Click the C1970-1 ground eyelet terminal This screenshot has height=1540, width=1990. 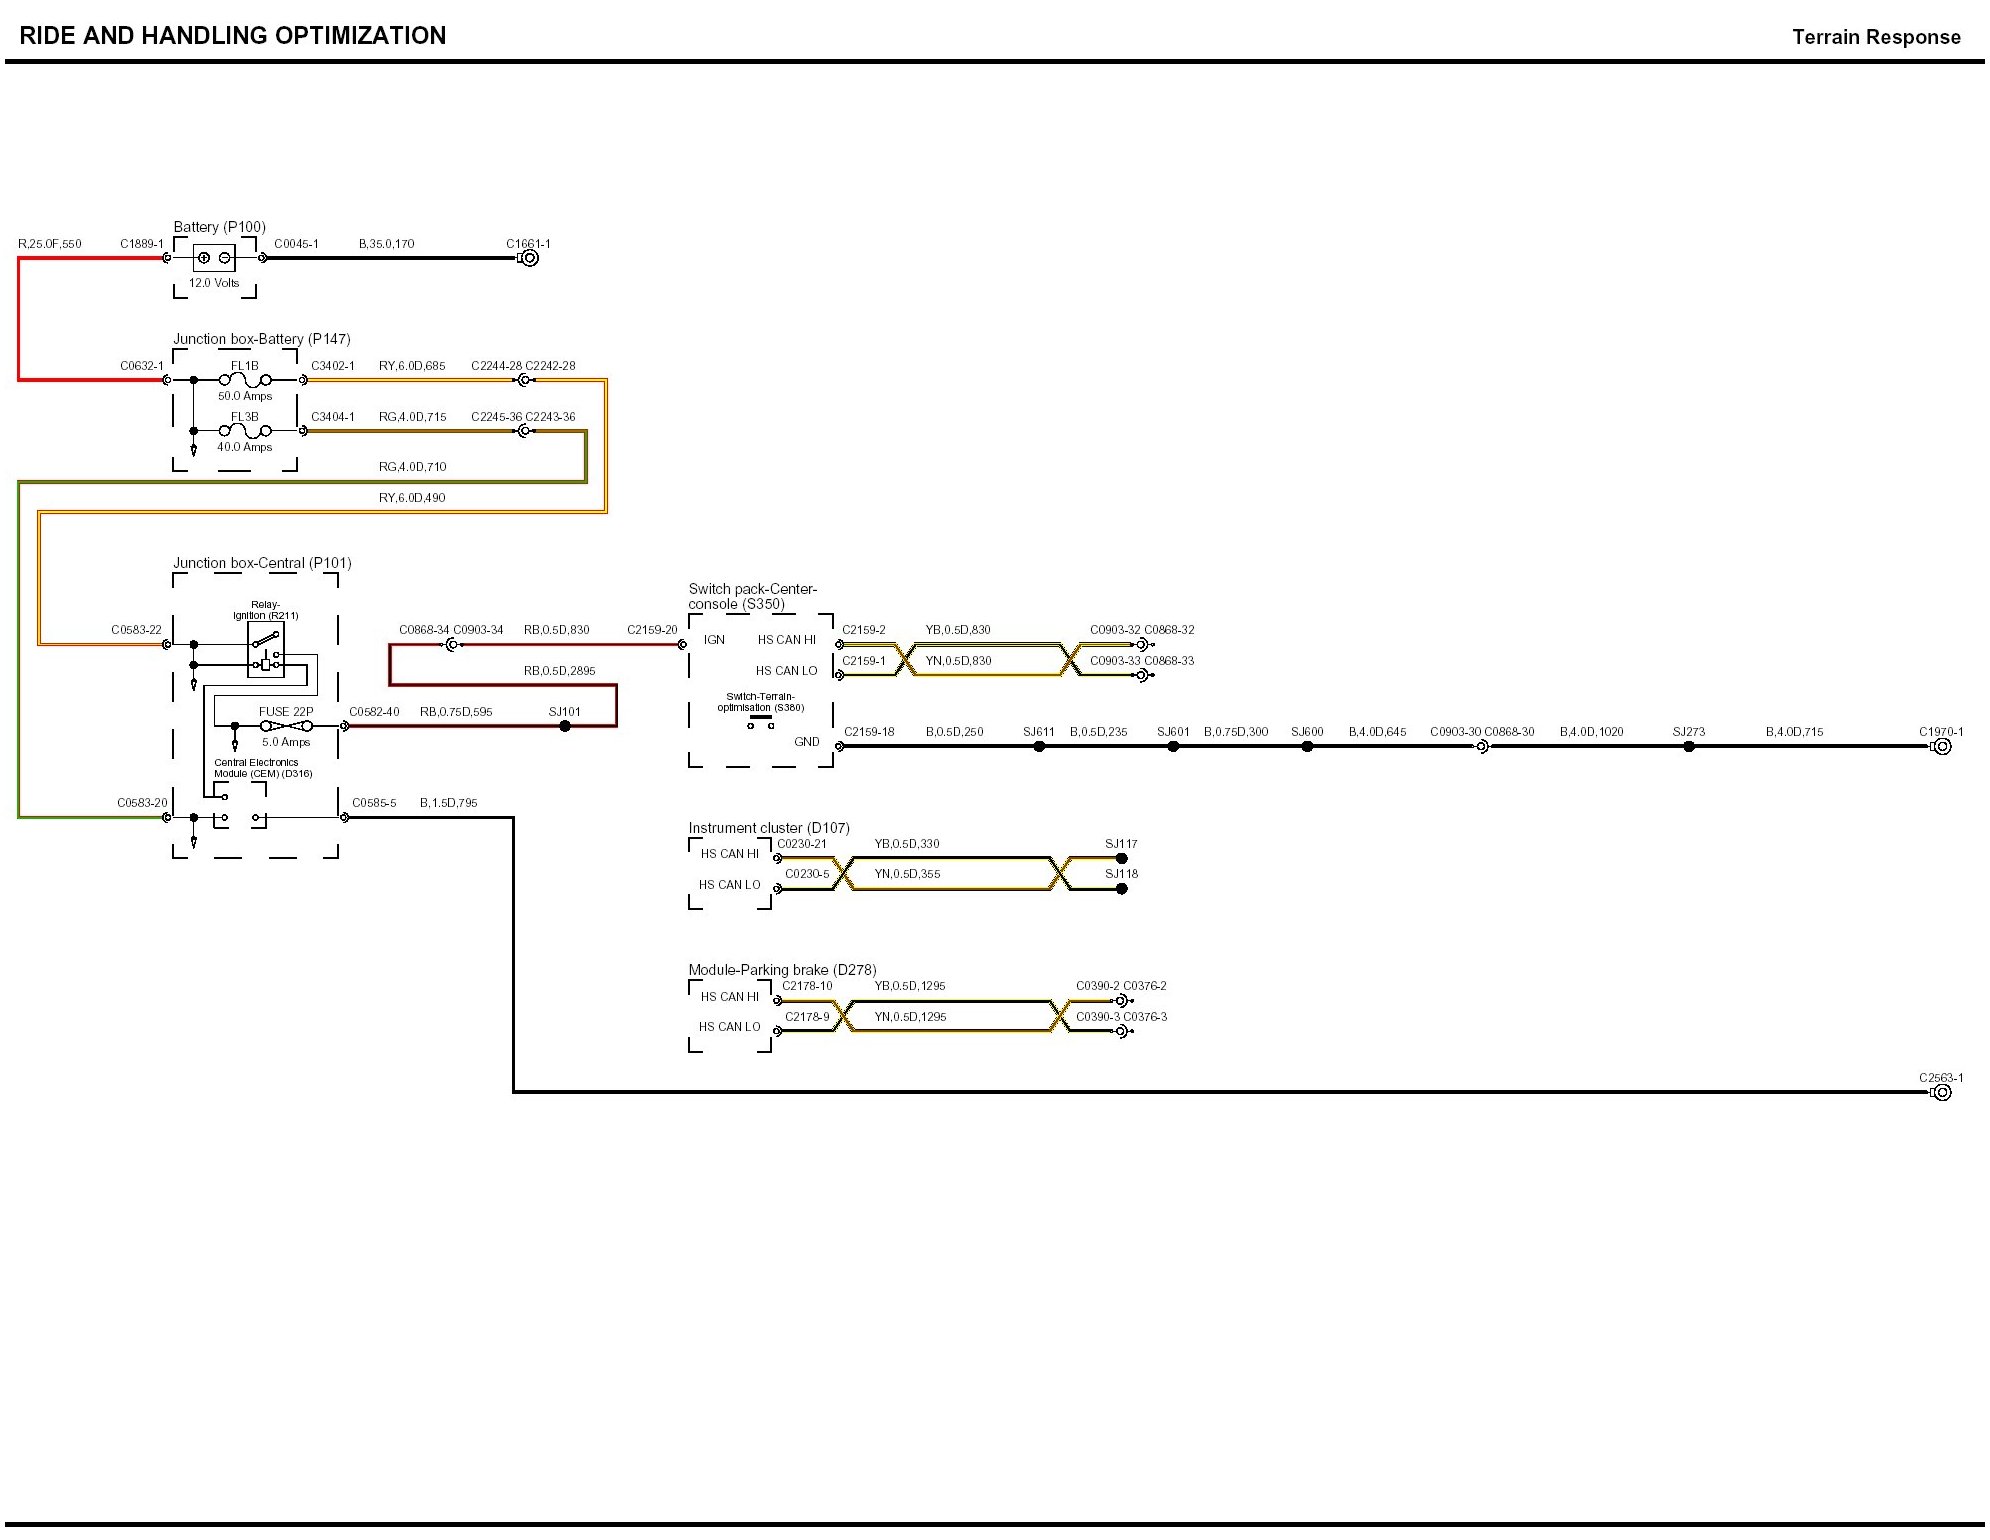pyautogui.click(x=1942, y=746)
